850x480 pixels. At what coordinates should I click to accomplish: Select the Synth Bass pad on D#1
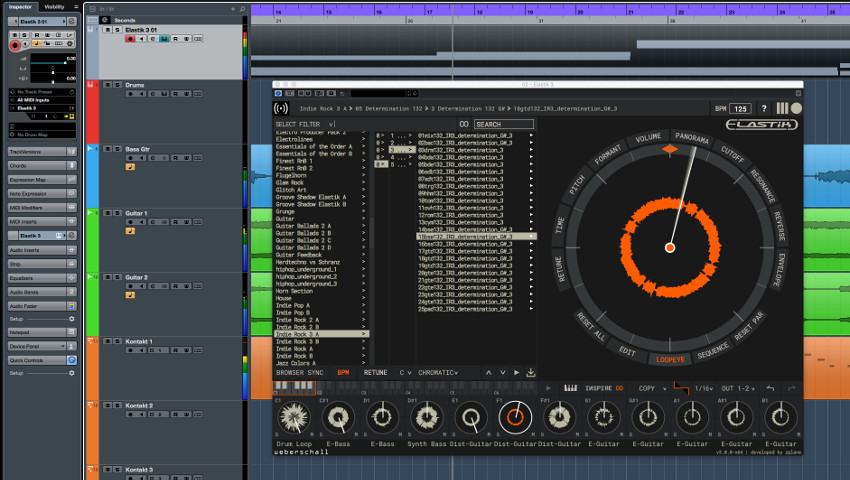coord(427,417)
